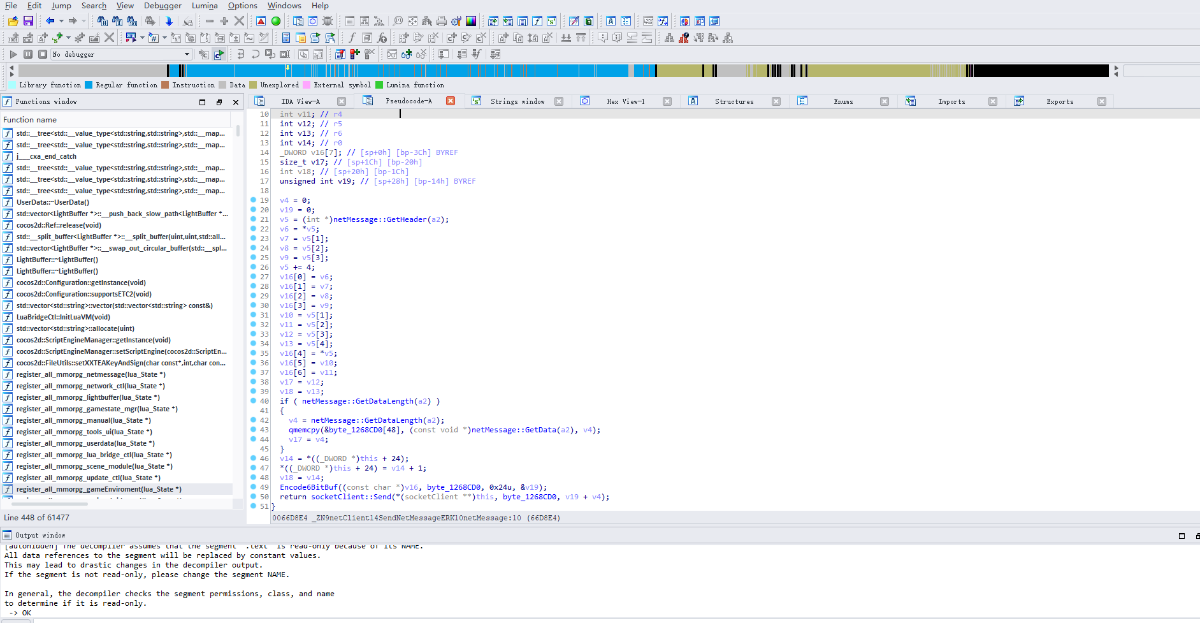The image size is (1200, 623).
Task: Toggle breakpoint dot on line 40
Action: 252,401
